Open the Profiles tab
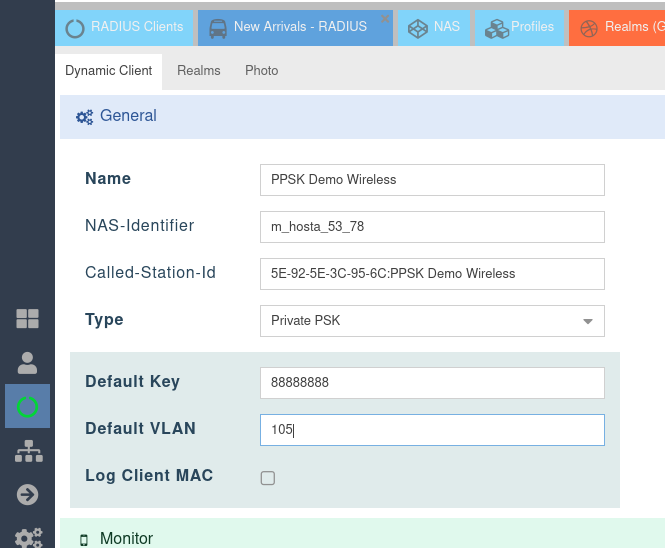This screenshot has height=548, width=665. pyautogui.click(x=519, y=27)
